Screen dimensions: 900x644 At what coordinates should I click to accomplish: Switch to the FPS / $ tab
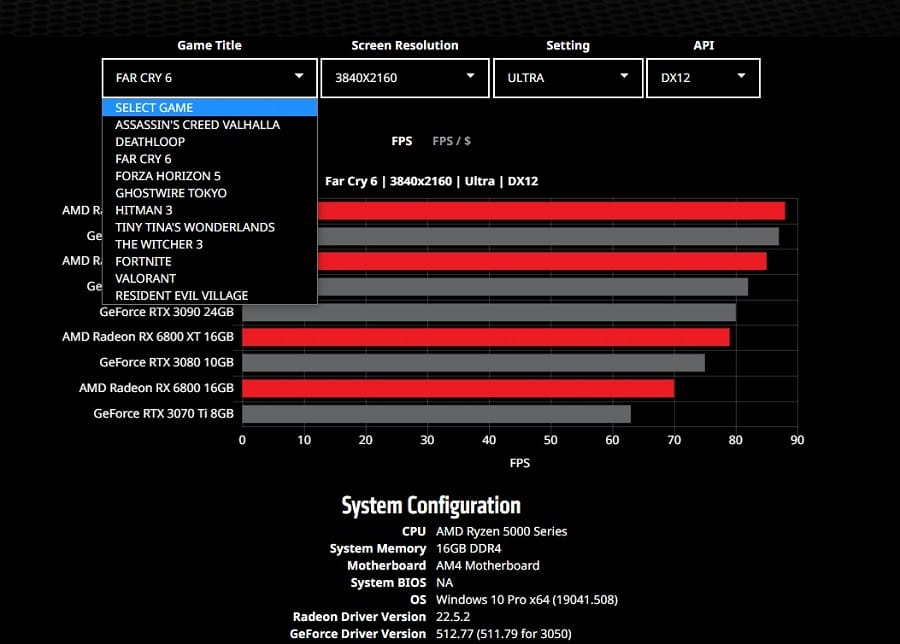pos(452,141)
